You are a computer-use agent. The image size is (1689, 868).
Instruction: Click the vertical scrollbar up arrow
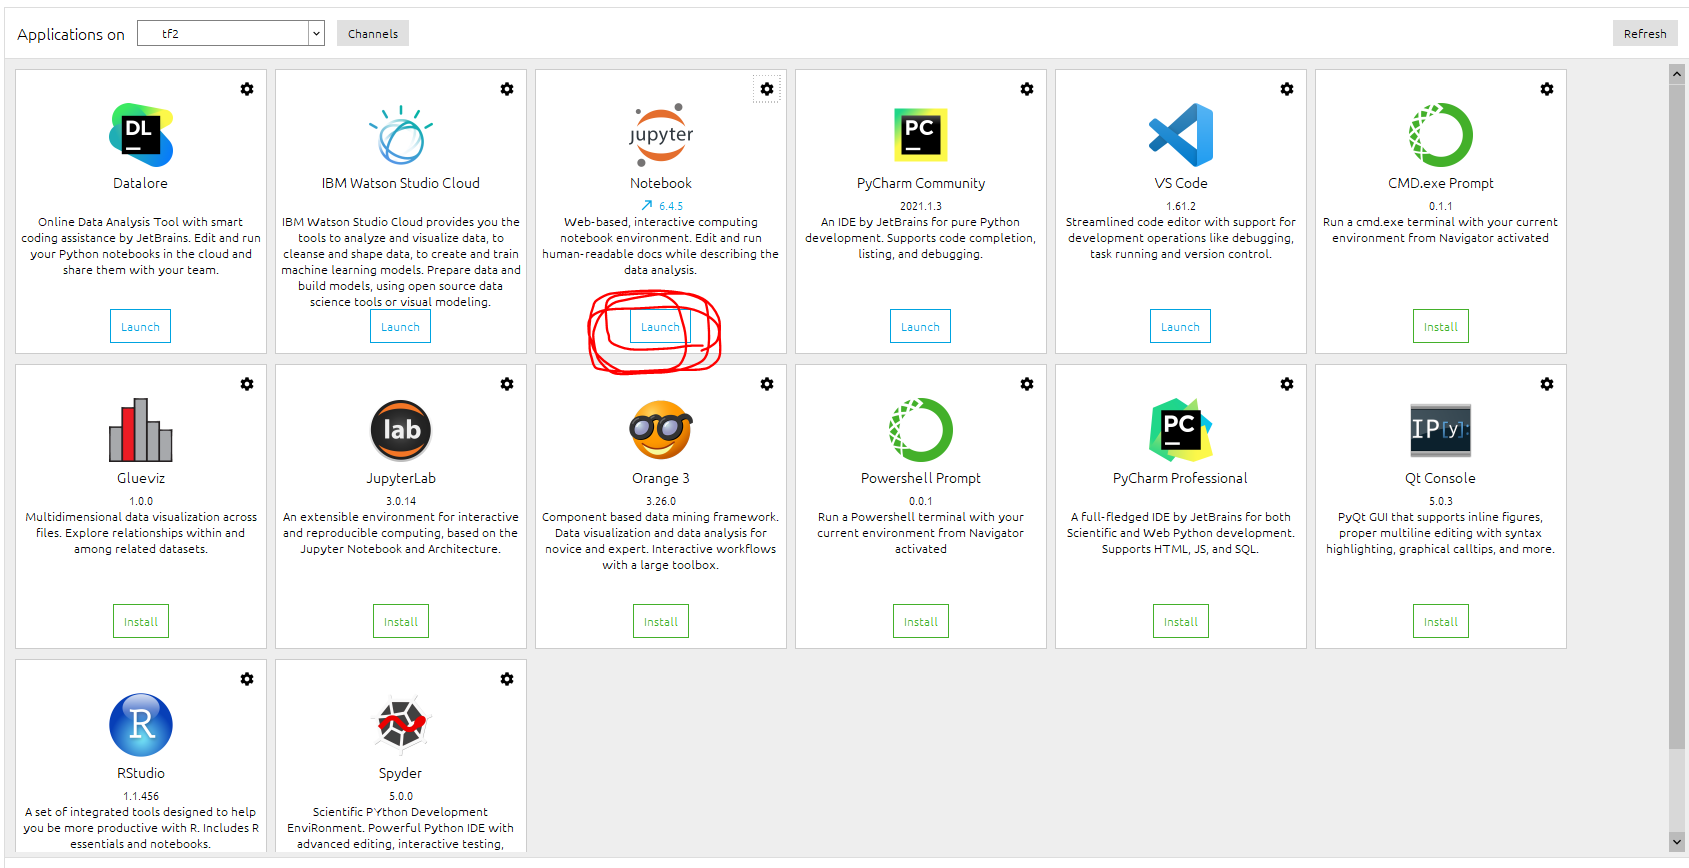pyautogui.click(x=1677, y=73)
